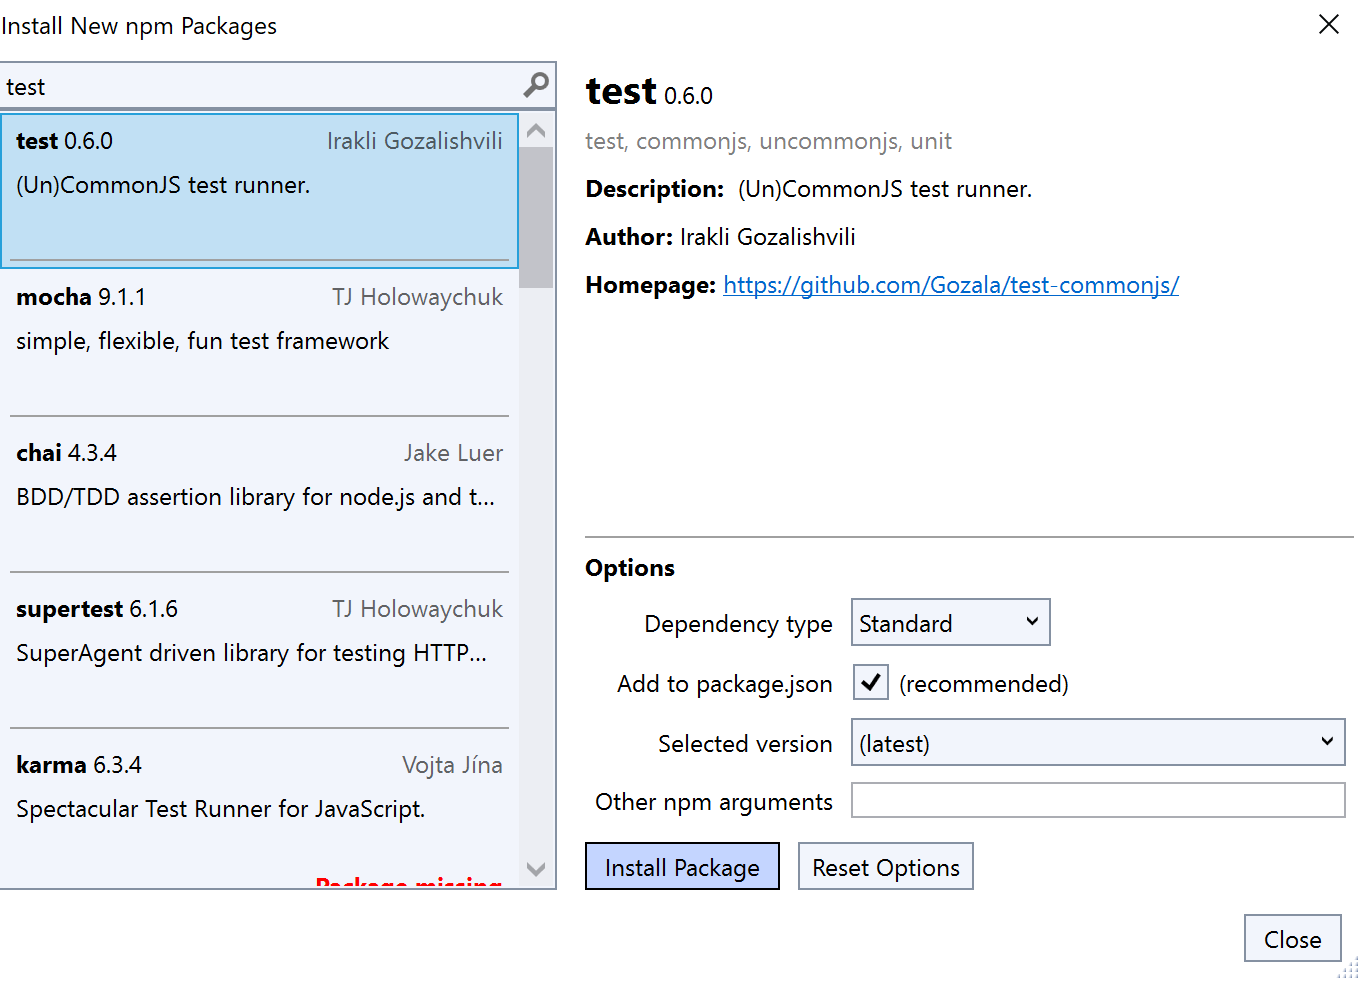The width and height of the screenshot is (1361, 981).
Task: Click Reset Options button
Action: pos(885,867)
